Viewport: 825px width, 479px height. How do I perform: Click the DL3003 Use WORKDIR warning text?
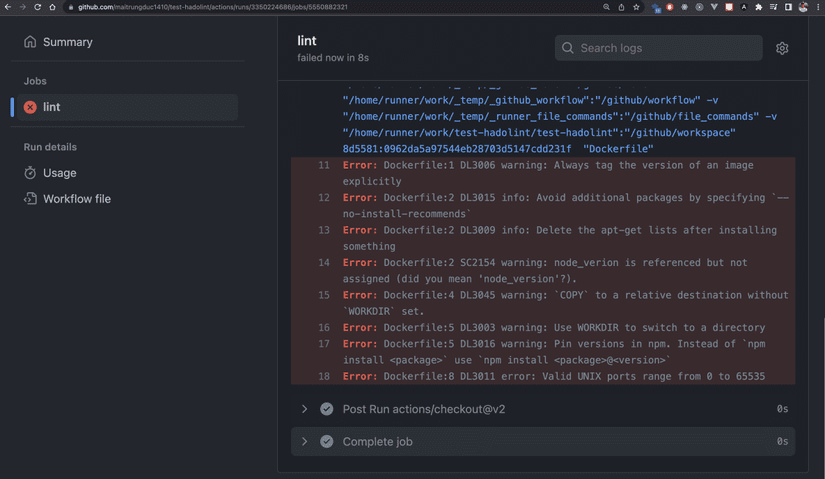554,327
